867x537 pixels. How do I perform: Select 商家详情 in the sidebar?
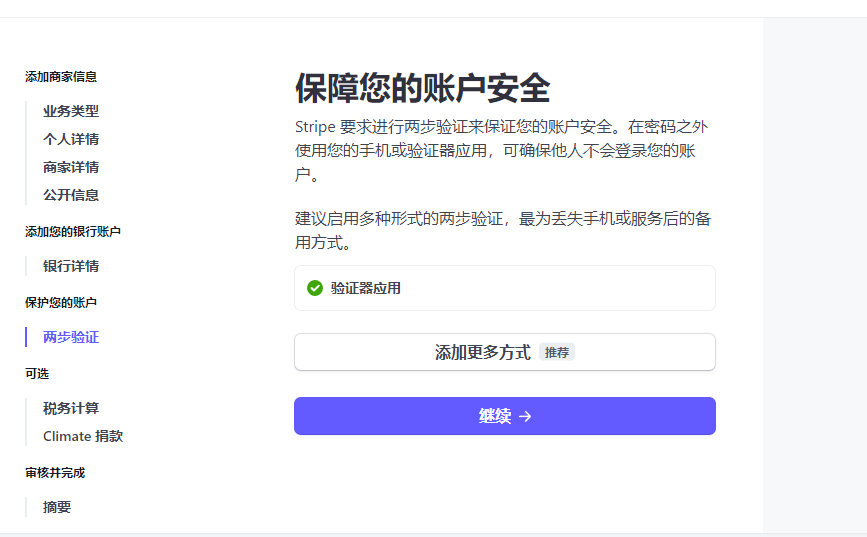71,167
